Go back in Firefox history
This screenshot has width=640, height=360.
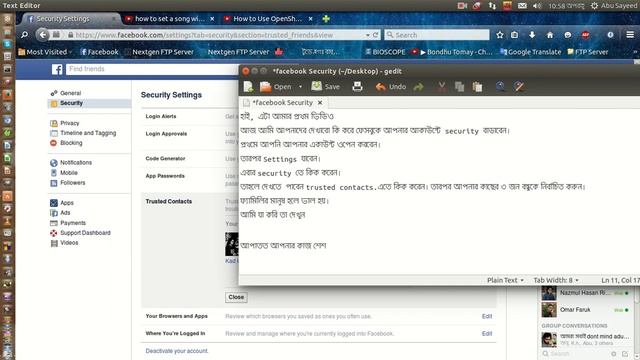pyautogui.click(x=42, y=35)
